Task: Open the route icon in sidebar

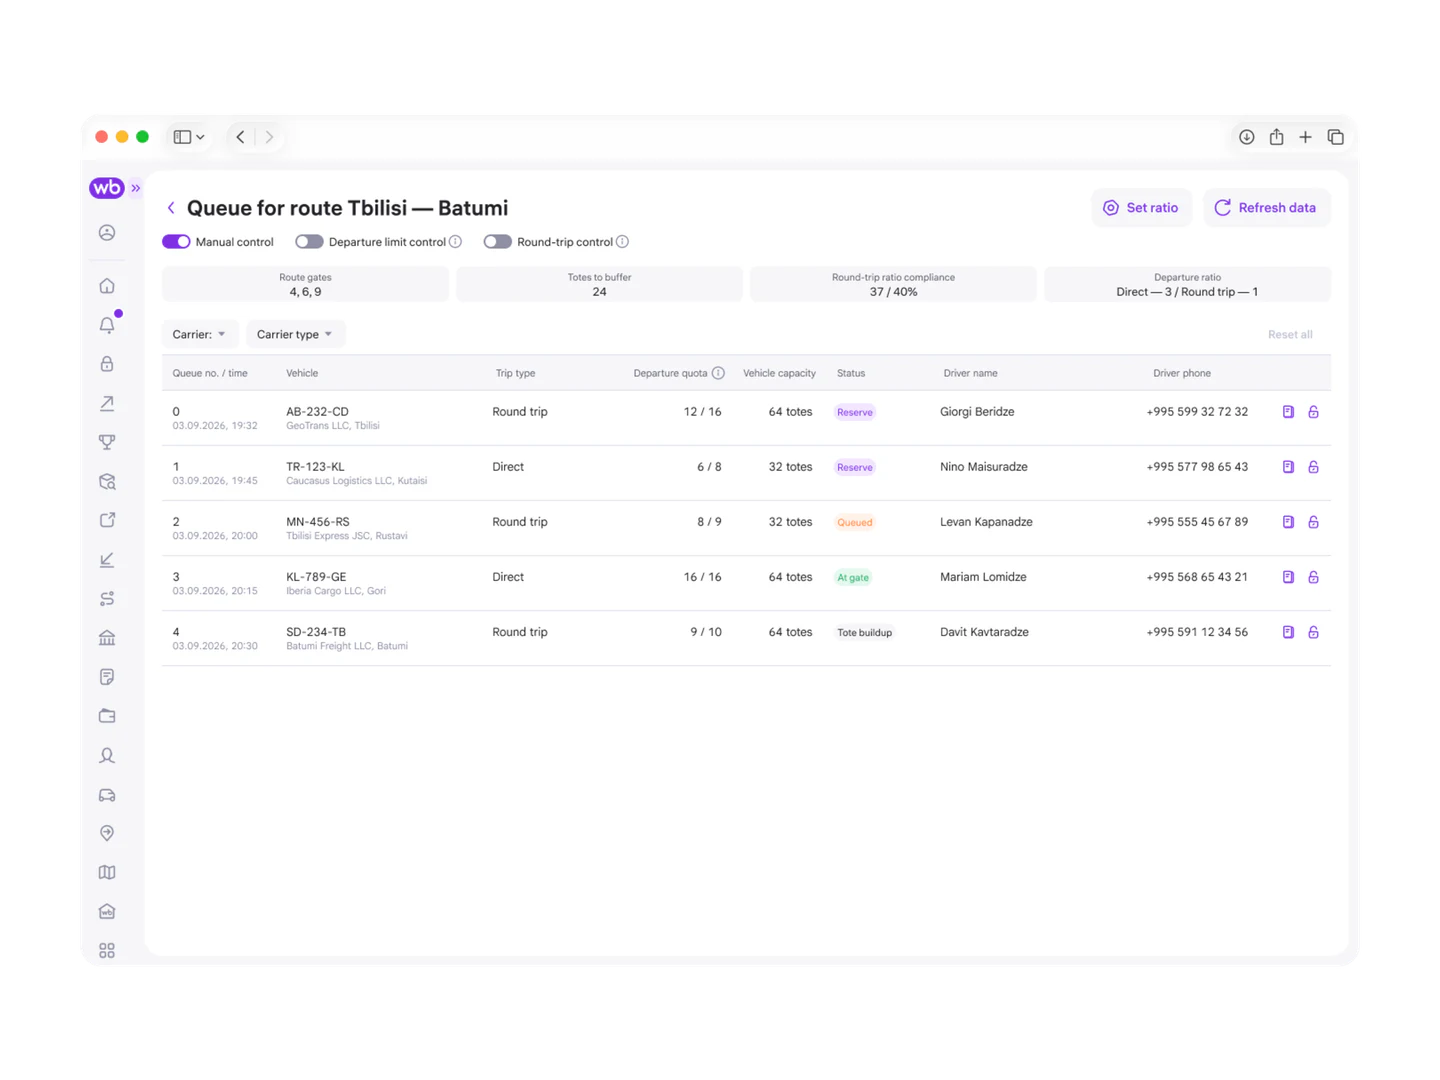Action: (107, 599)
